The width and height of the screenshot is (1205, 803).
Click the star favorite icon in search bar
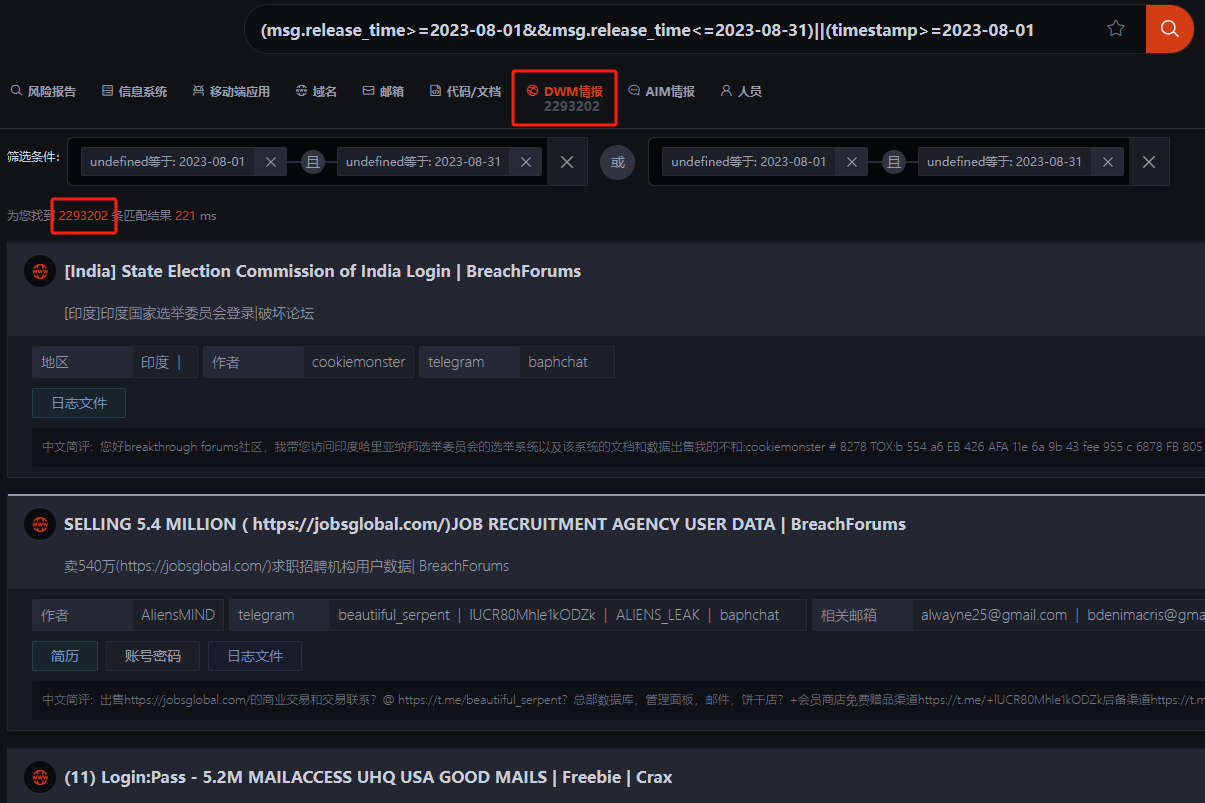1116,29
